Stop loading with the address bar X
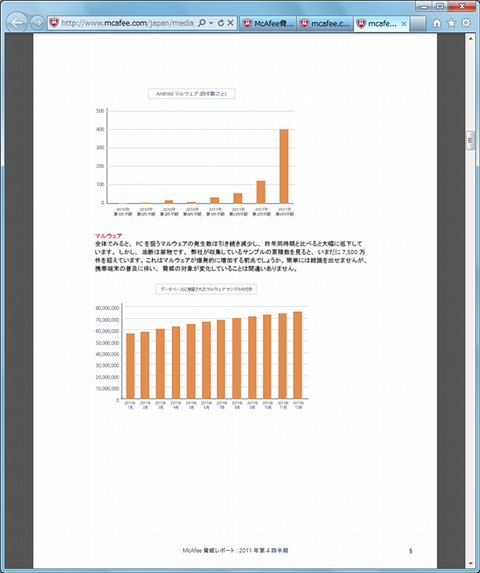Image resolution: width=480 pixels, height=573 pixels. tap(231, 23)
